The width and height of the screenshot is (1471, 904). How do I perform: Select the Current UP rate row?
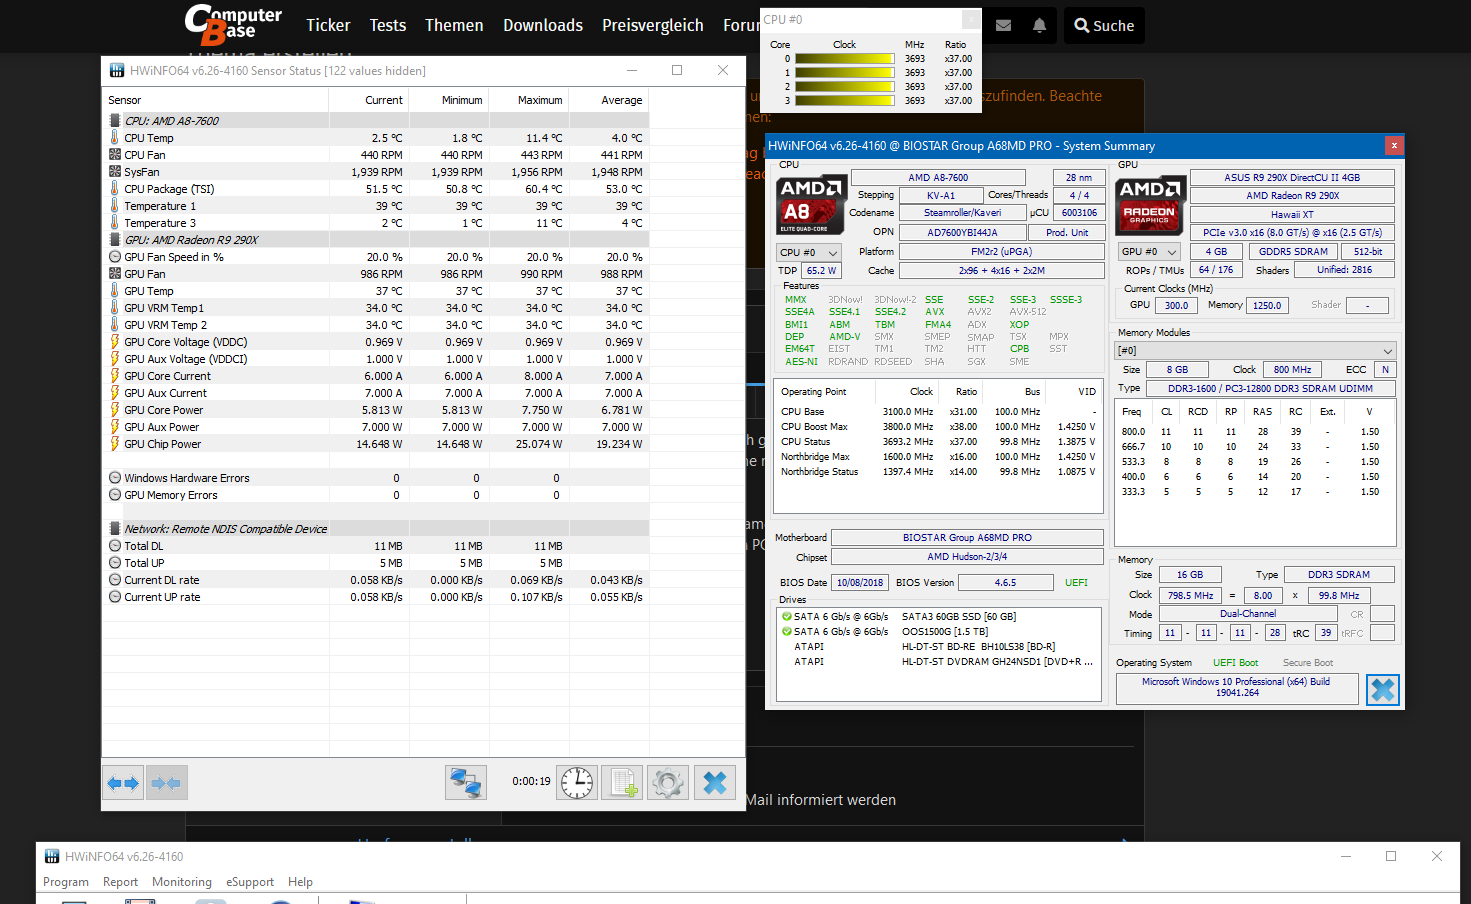click(x=375, y=597)
